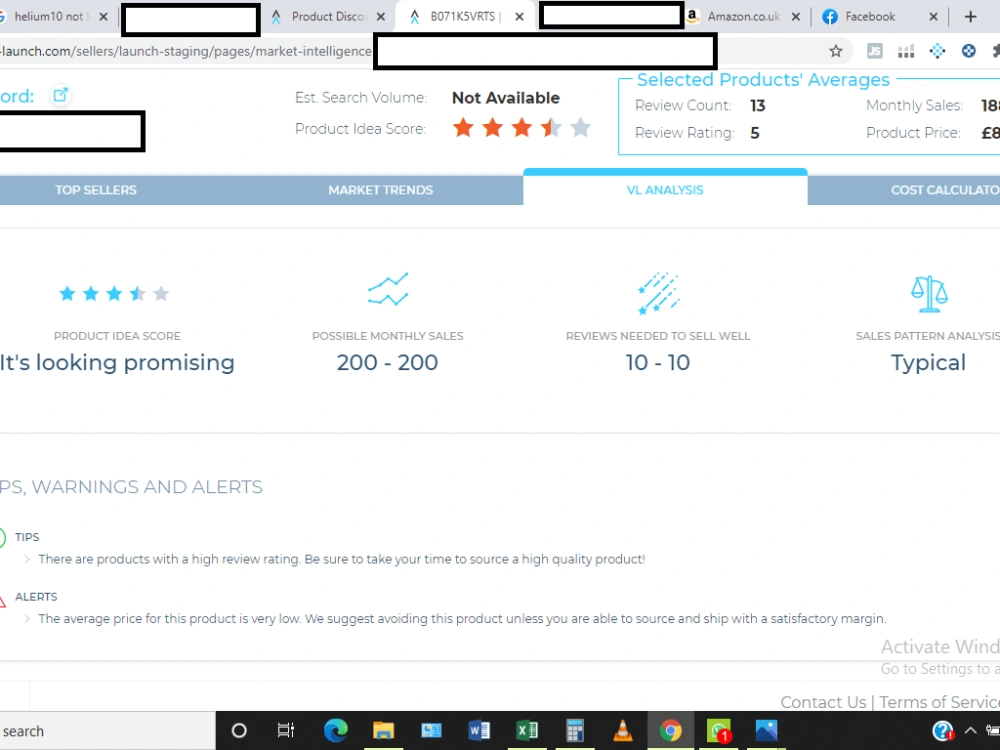The width and height of the screenshot is (1000, 750).
Task: Click the Possible Monthly Sales chart icon
Action: (388, 290)
